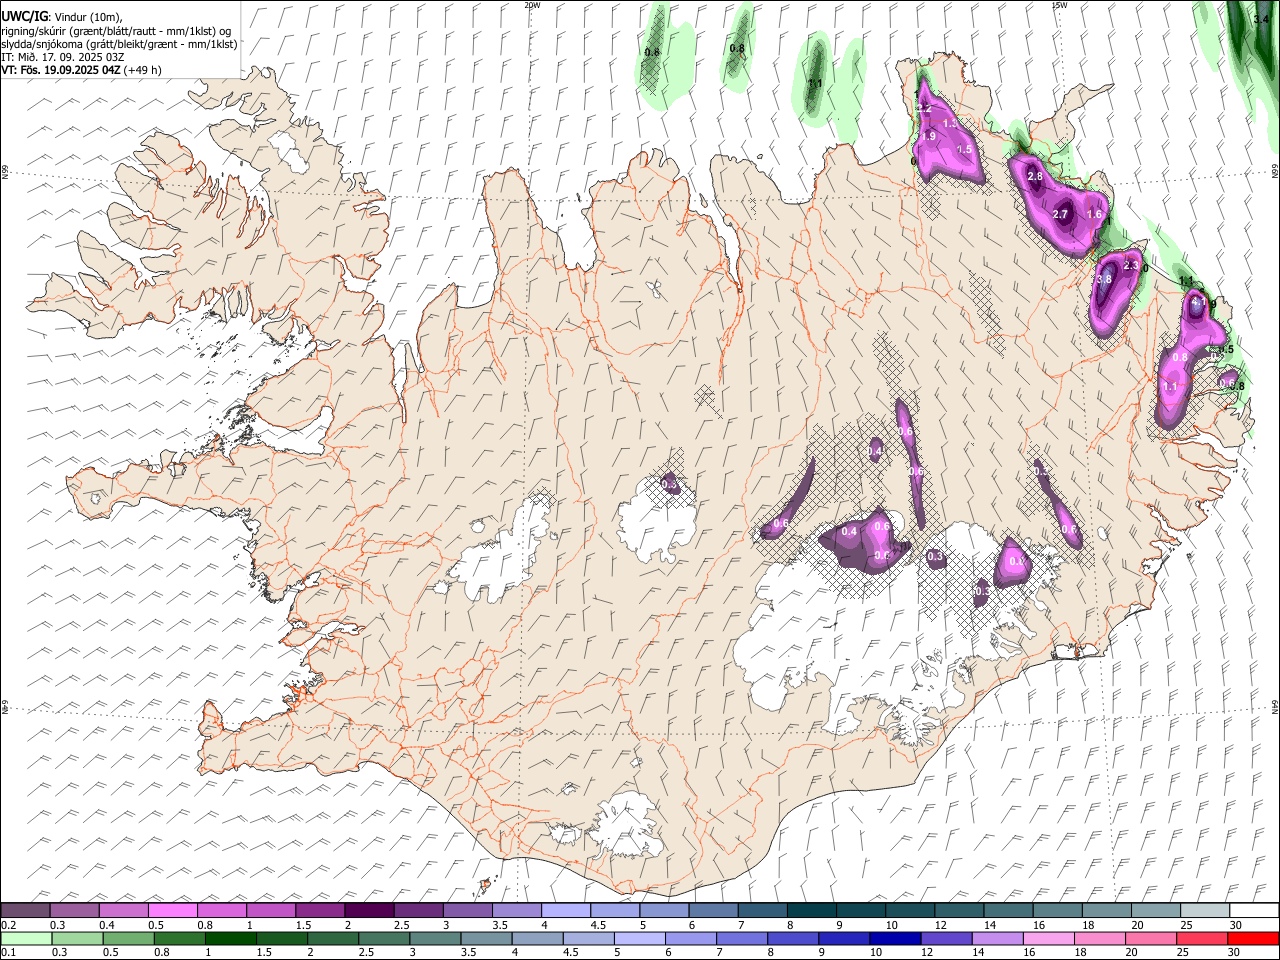Click the 'rigning/skúrir' legend description line

[116, 31]
